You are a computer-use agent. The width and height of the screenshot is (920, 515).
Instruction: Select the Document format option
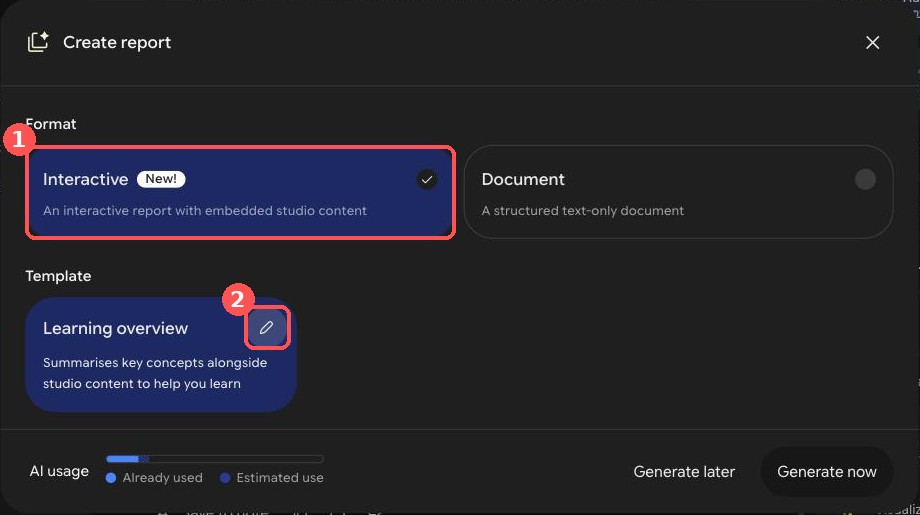click(x=678, y=192)
